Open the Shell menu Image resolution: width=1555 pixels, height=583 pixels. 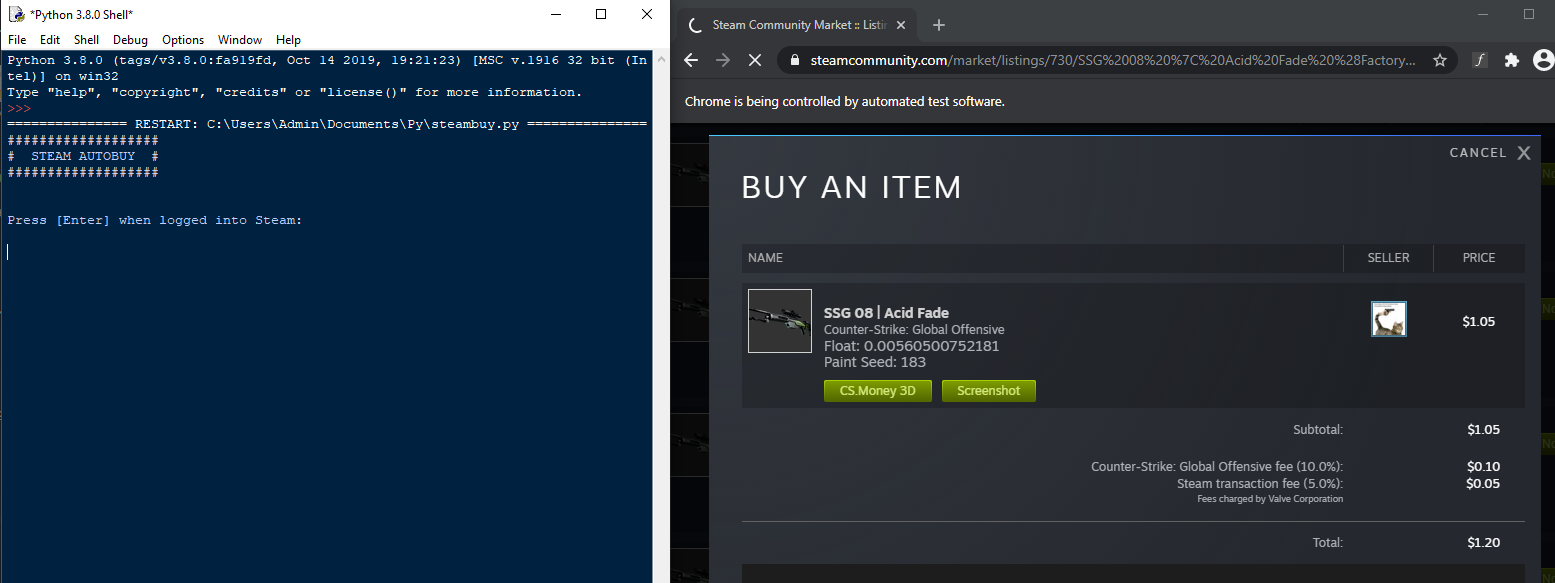[x=86, y=40]
